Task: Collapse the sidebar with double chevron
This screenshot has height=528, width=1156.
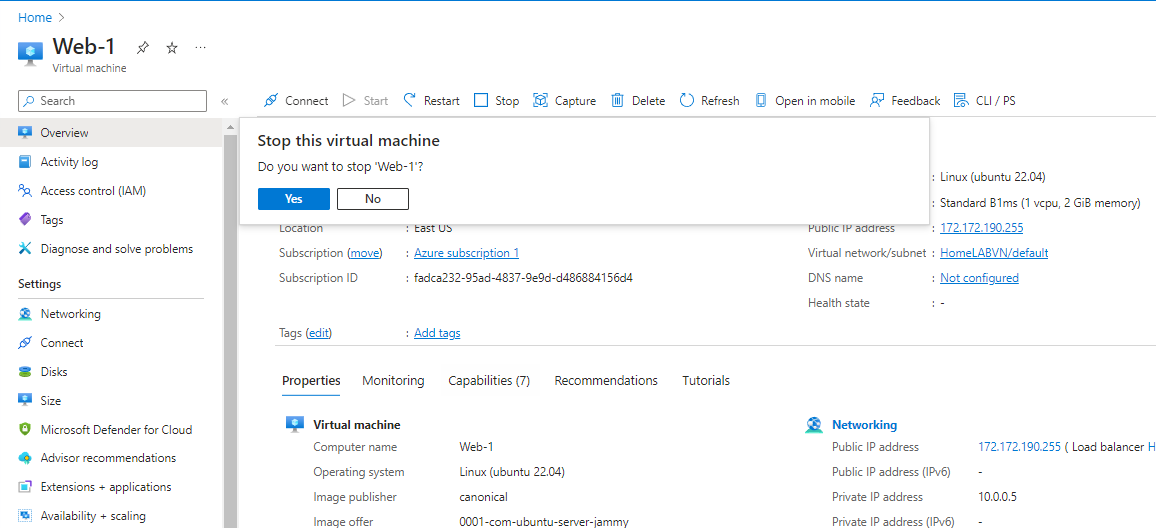Action: pos(224,101)
